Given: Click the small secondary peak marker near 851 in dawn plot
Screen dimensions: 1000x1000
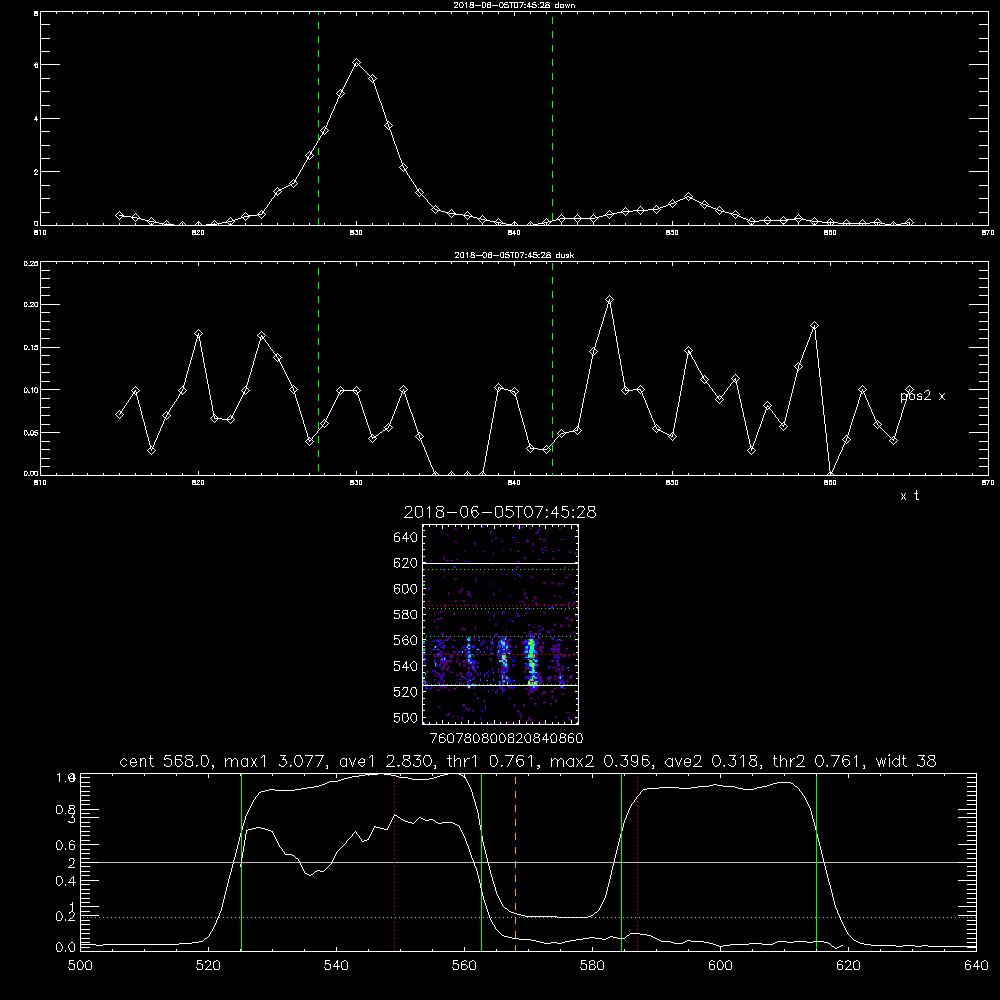Looking at the screenshot, I should tap(688, 196).
